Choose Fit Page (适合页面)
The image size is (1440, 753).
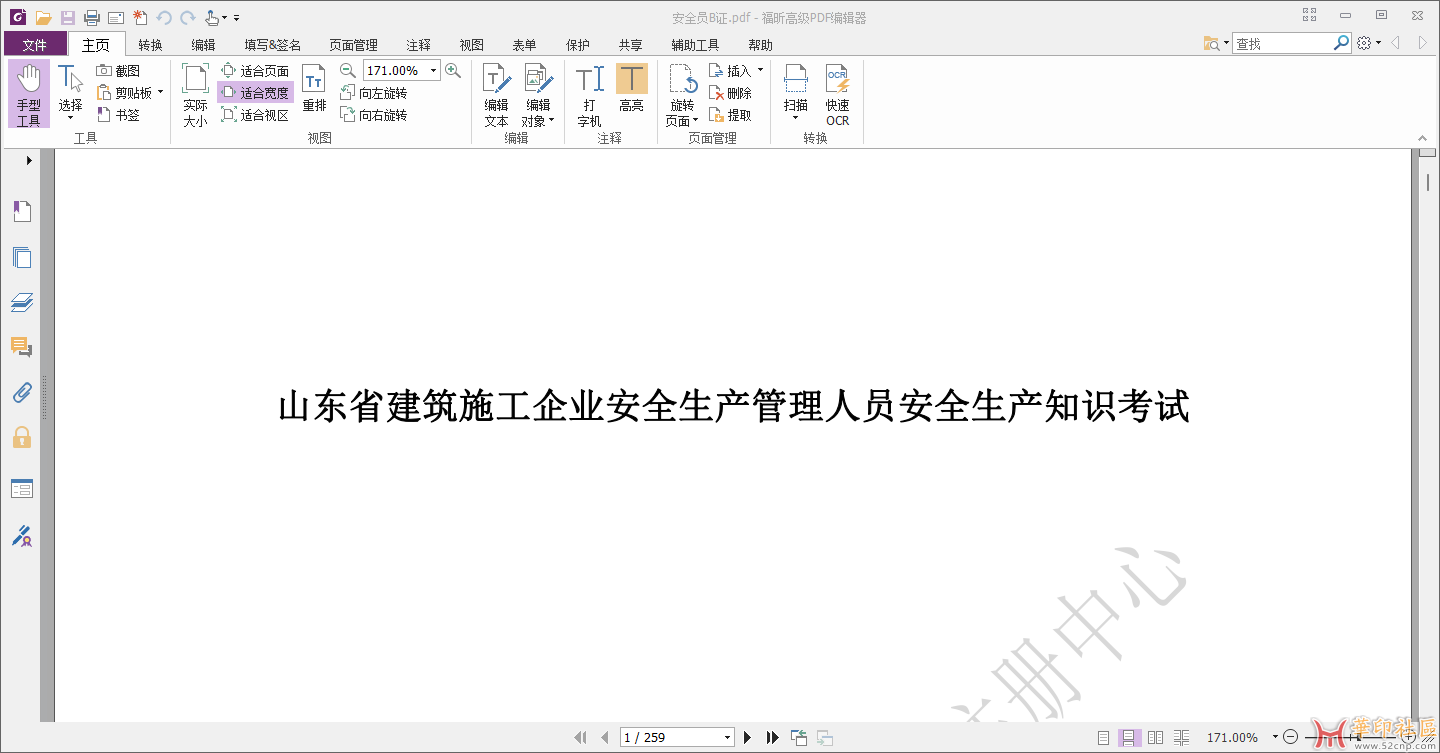click(x=255, y=71)
